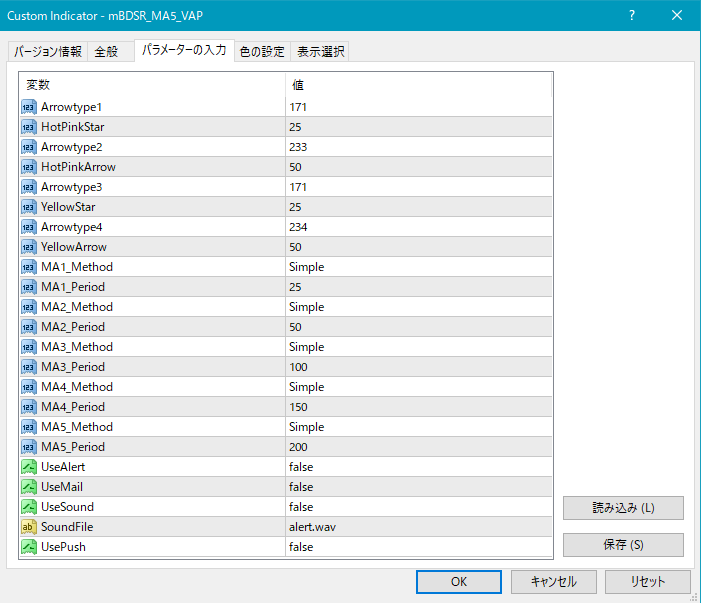
Task: Click the icon beside MA4_Period
Action: (x=29, y=407)
